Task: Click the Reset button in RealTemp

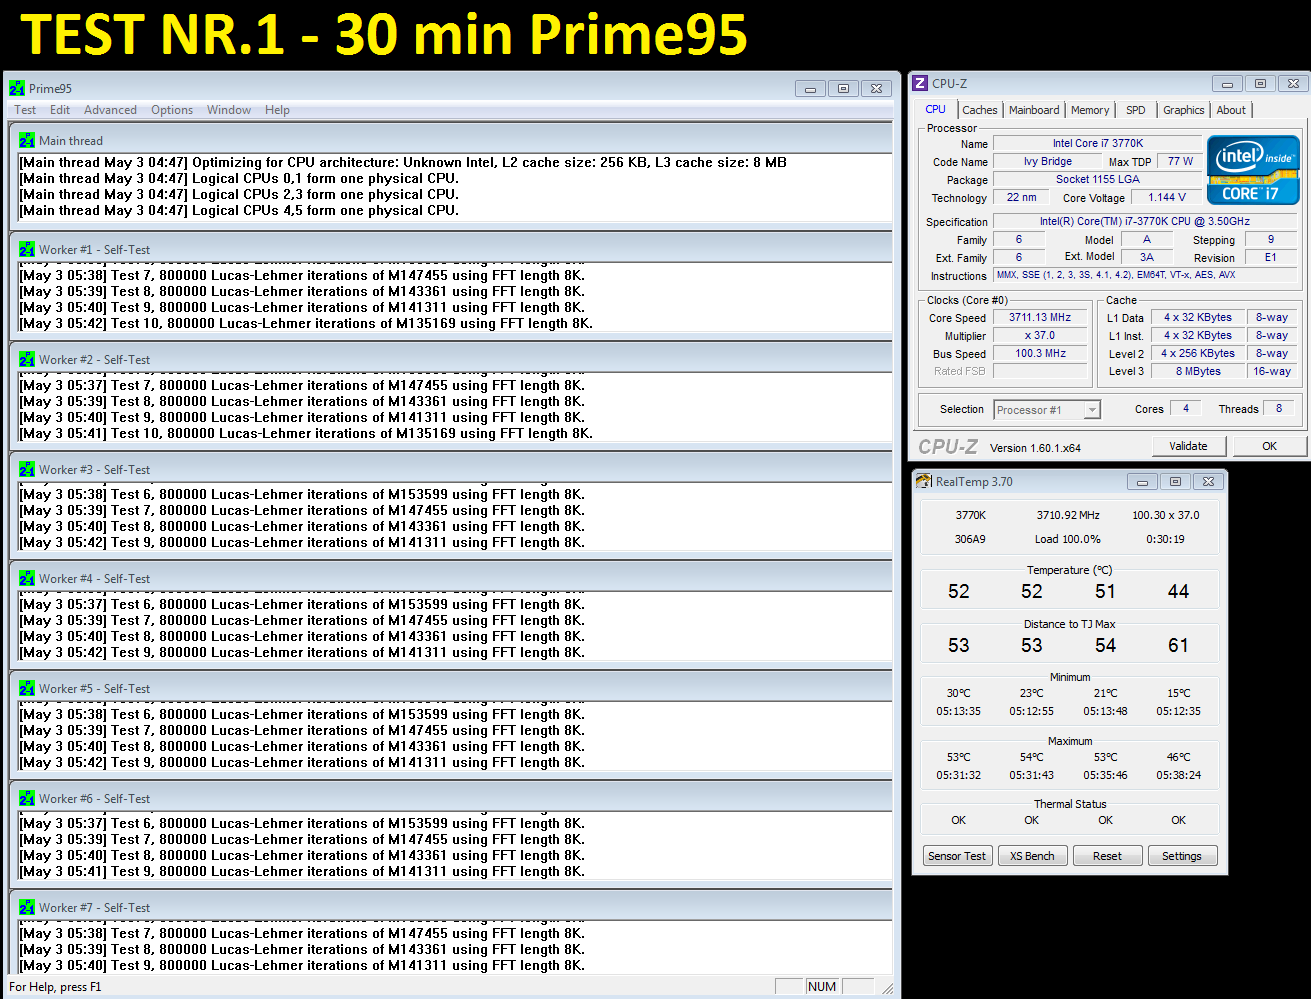Action: click(x=1107, y=856)
